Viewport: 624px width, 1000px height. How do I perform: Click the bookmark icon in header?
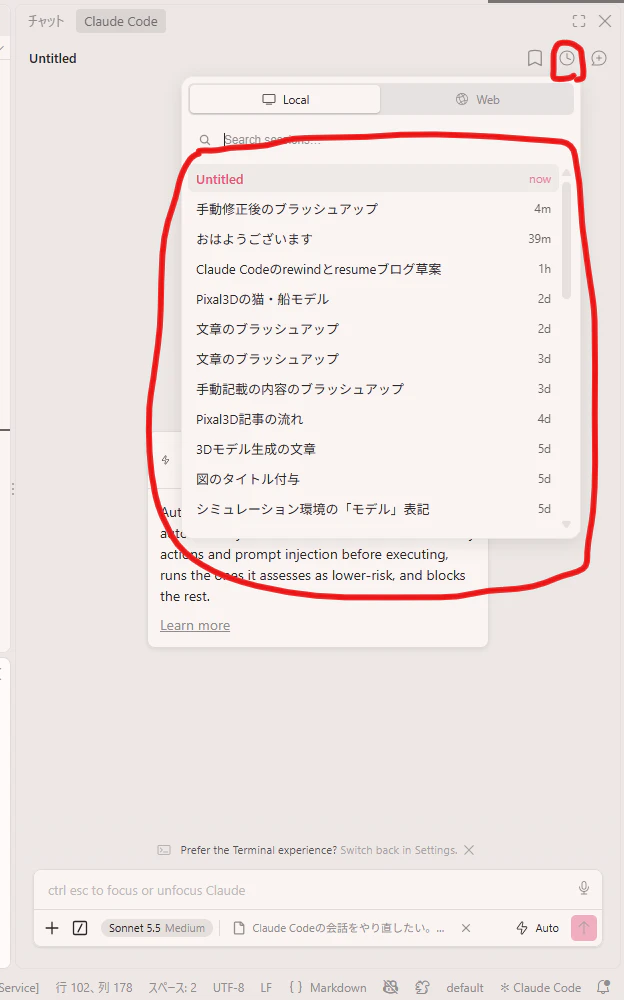[535, 59]
